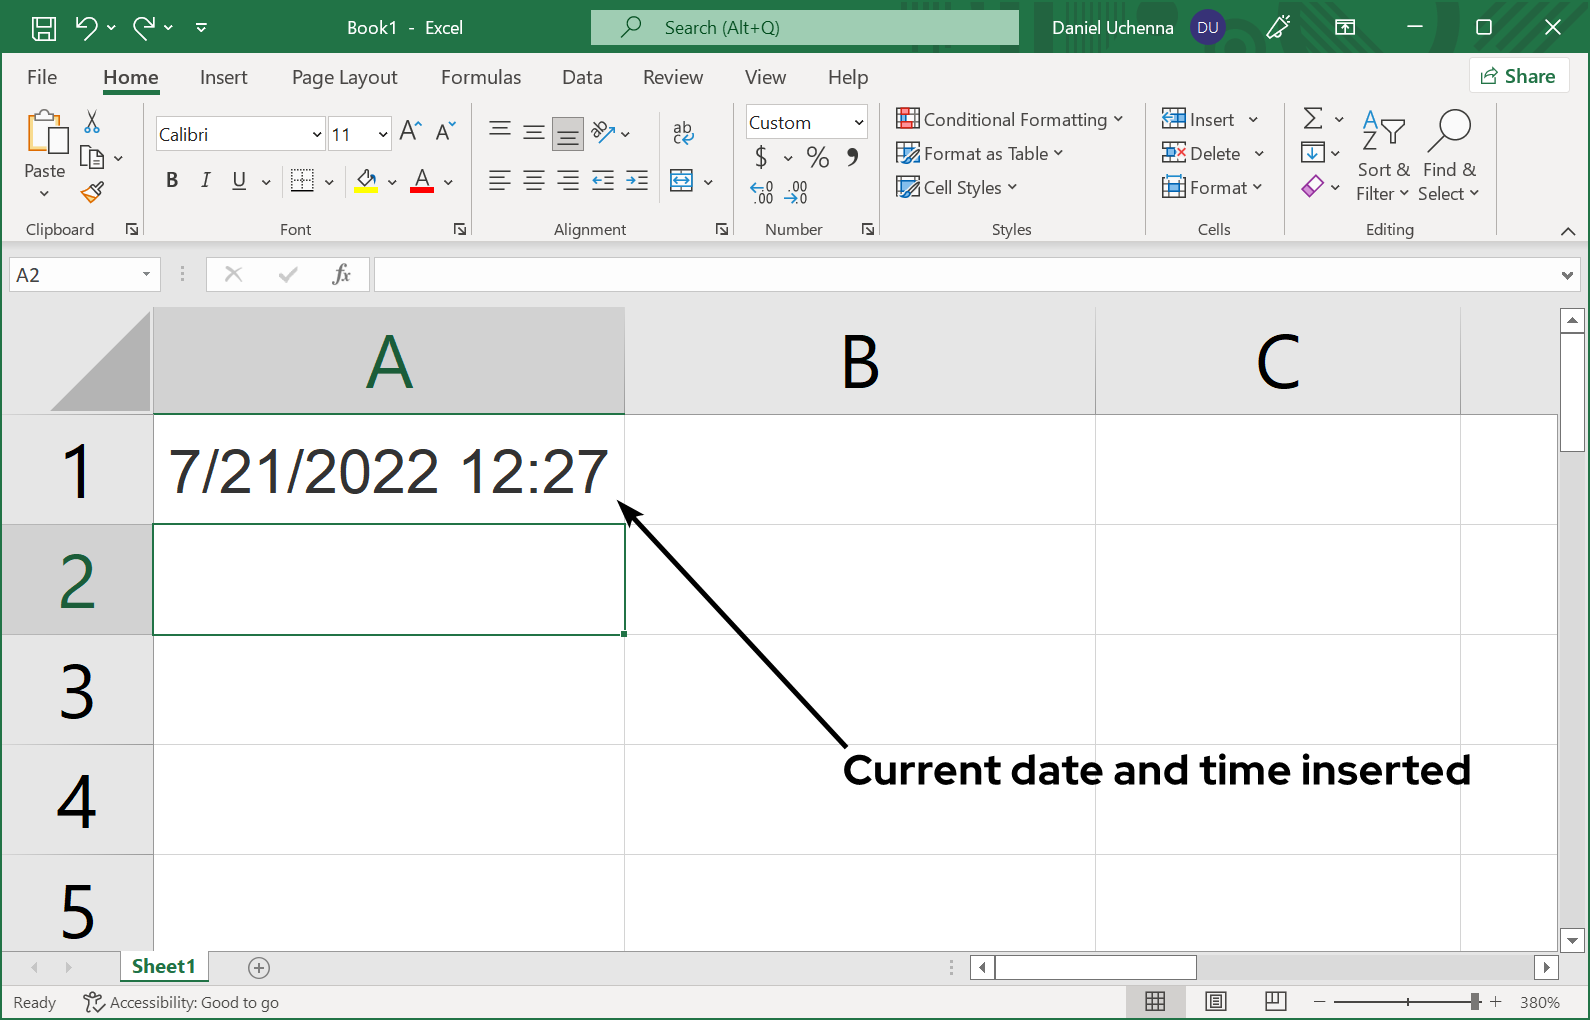Click the Insert Function fx icon

tap(341, 274)
